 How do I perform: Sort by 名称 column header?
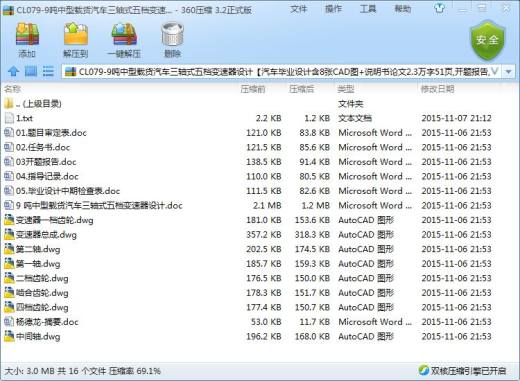click(x=13, y=89)
